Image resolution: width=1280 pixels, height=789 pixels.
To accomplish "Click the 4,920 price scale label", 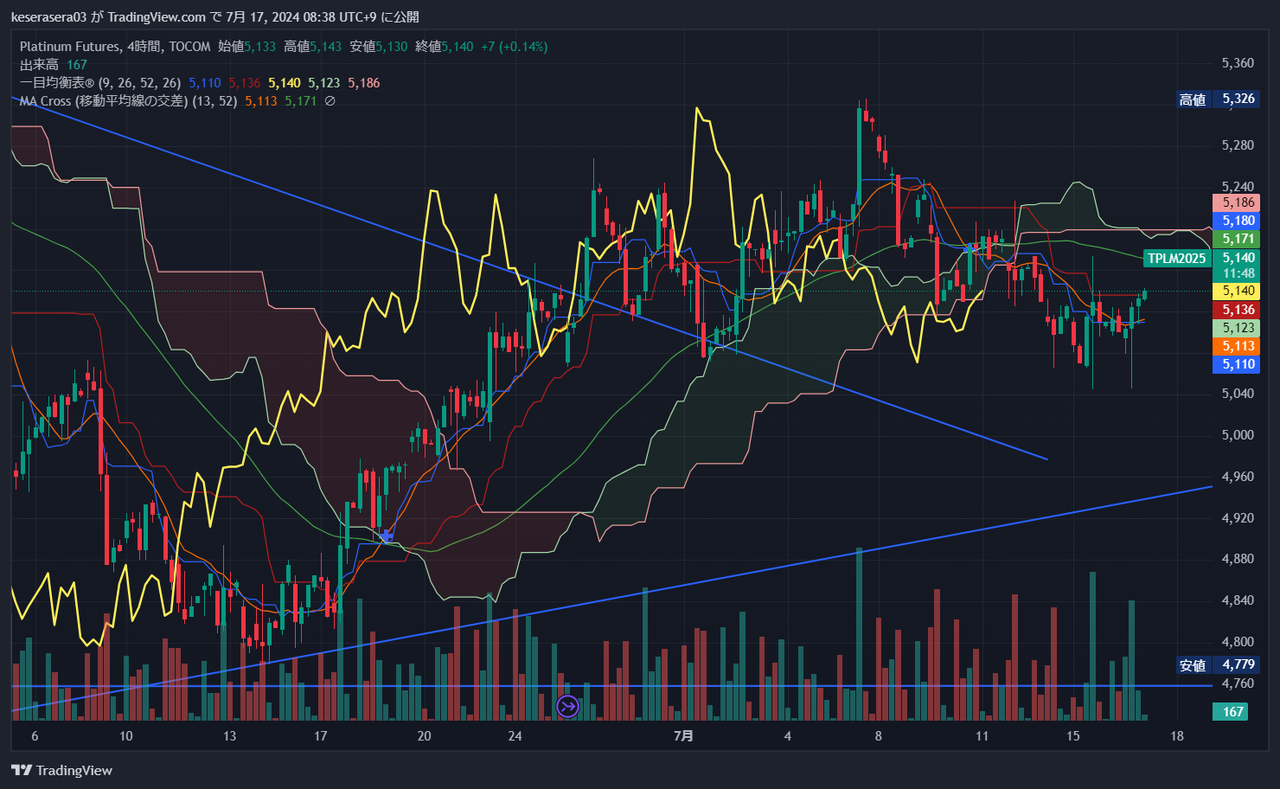I will point(1238,518).
